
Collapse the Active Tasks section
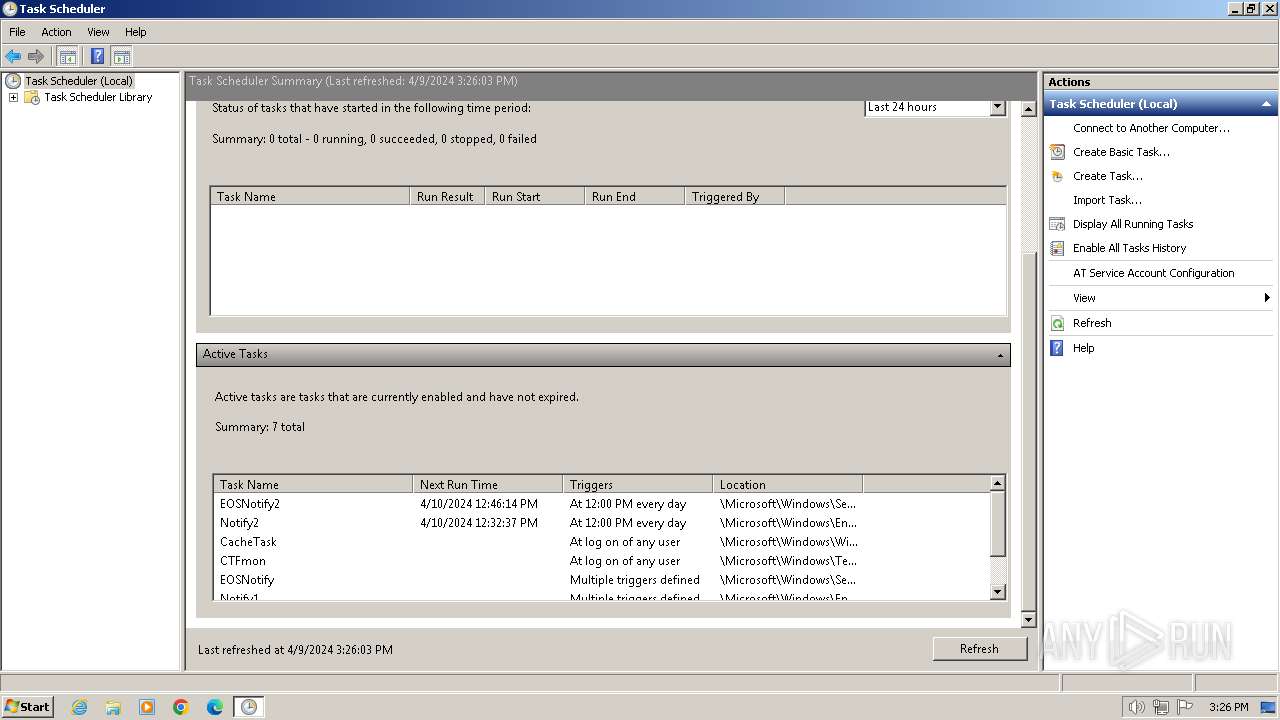1001,355
